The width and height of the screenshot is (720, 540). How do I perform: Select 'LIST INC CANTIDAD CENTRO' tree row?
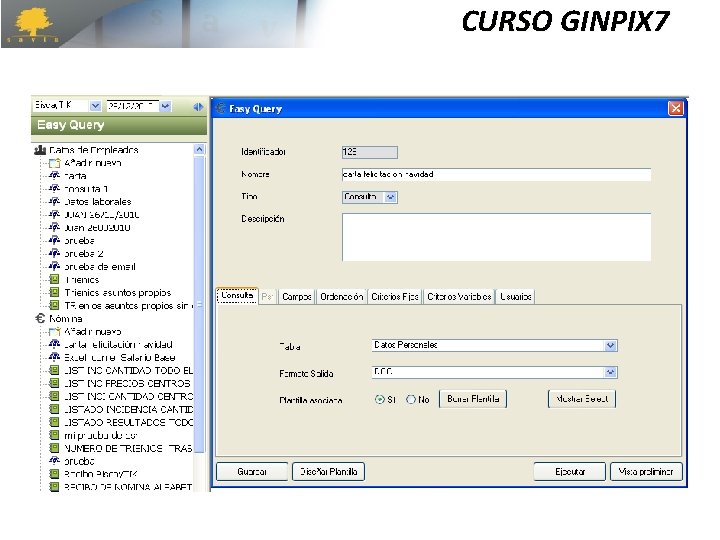click(x=128, y=396)
